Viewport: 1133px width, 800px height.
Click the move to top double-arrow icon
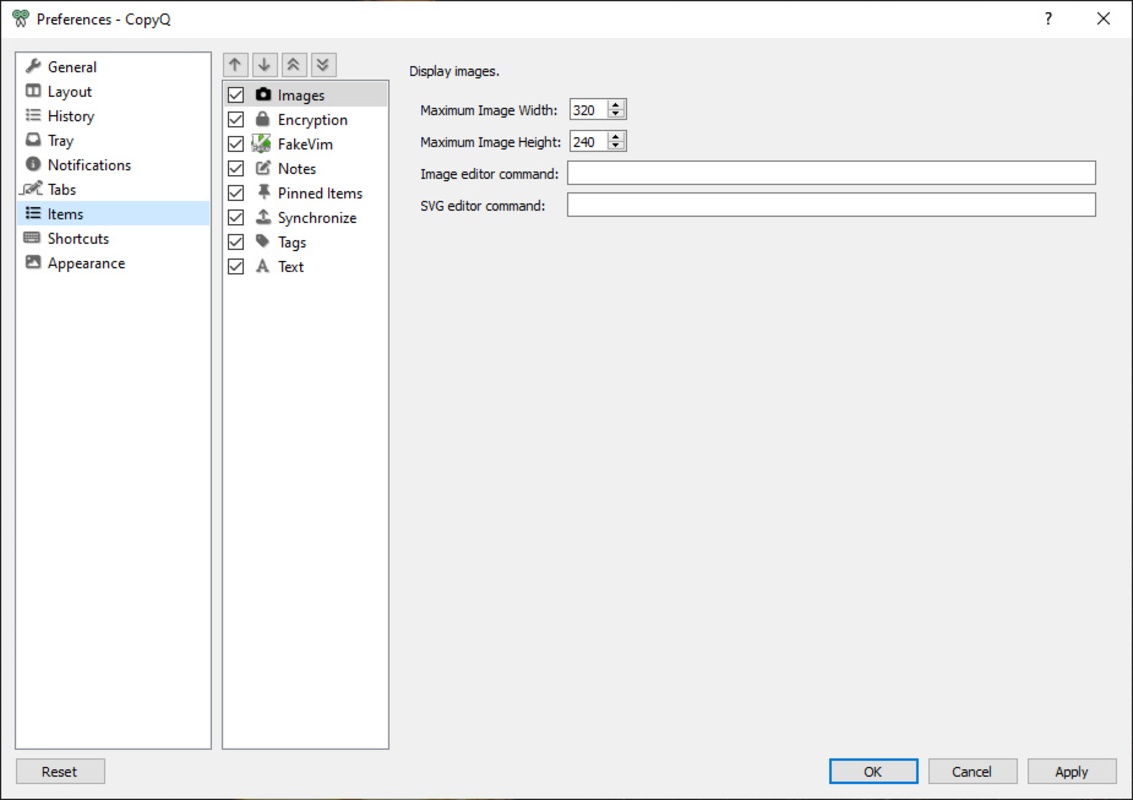tap(293, 65)
